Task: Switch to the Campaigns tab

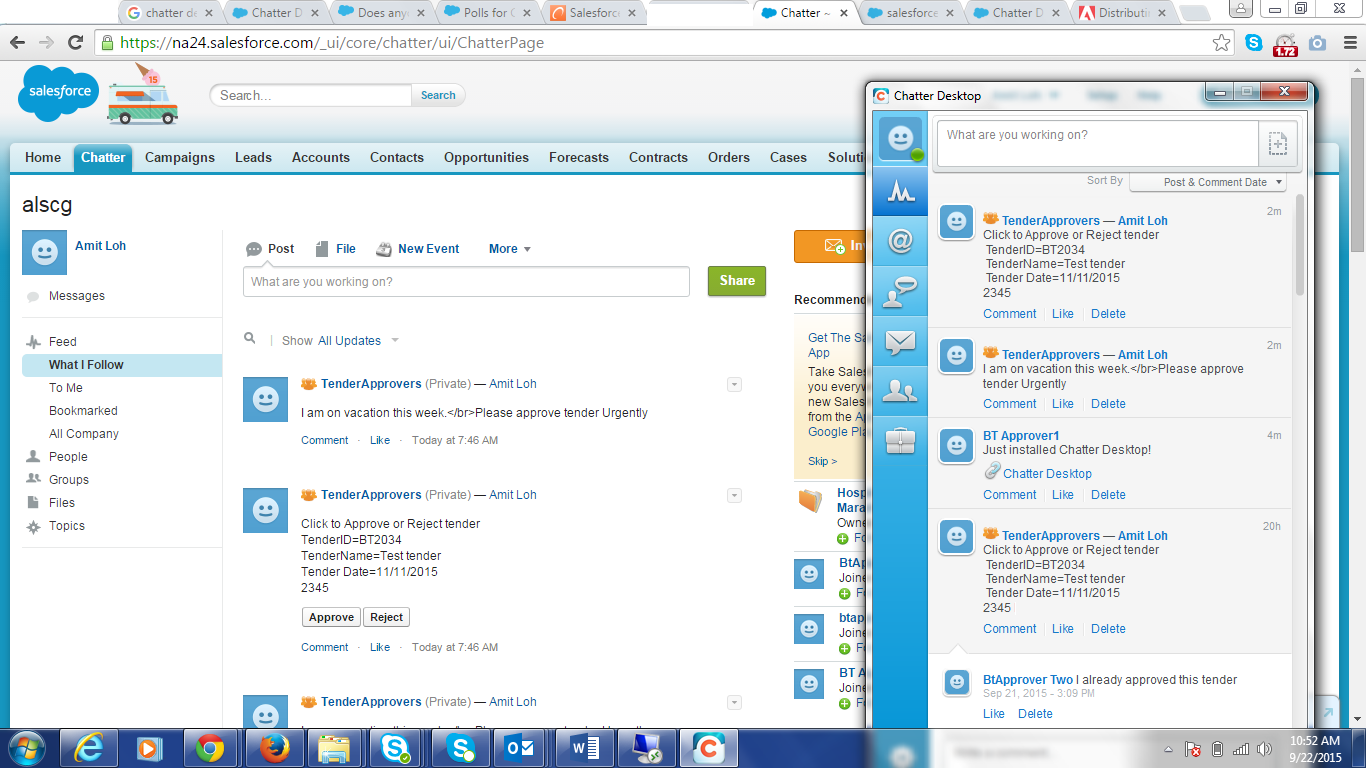Action: [180, 157]
